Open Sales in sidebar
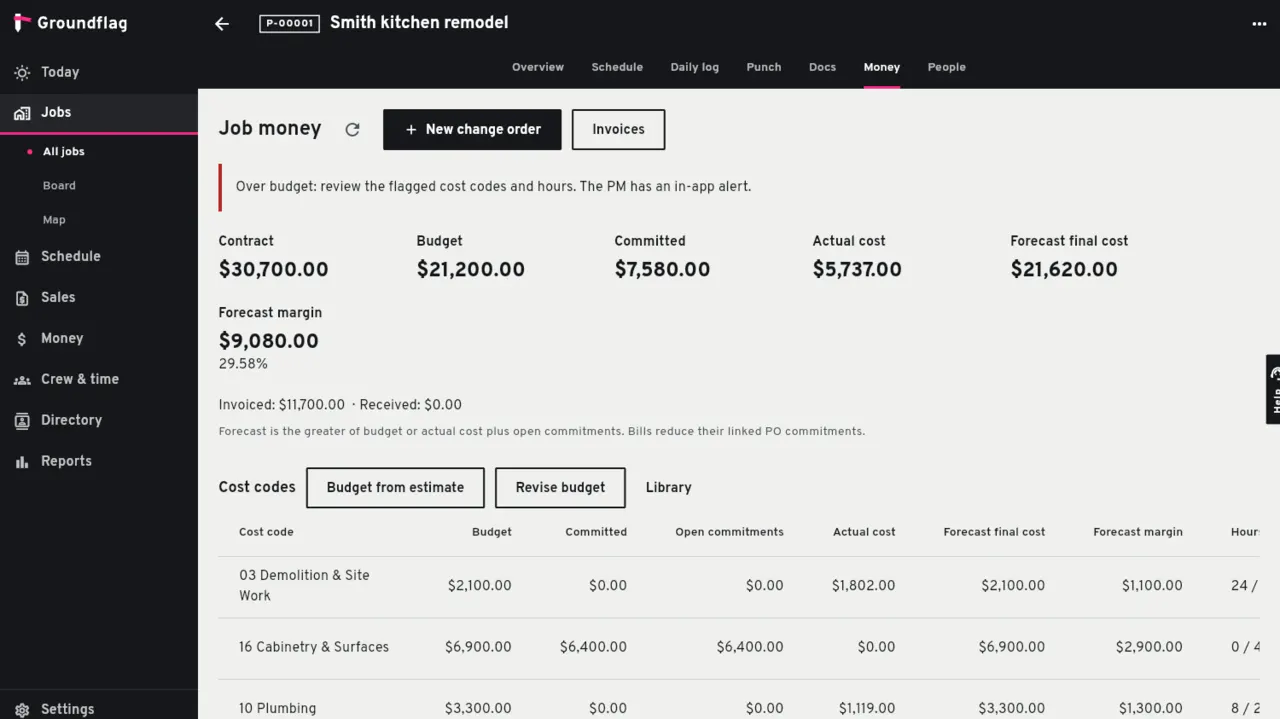Image resolution: width=1280 pixels, height=719 pixels. click(99, 297)
